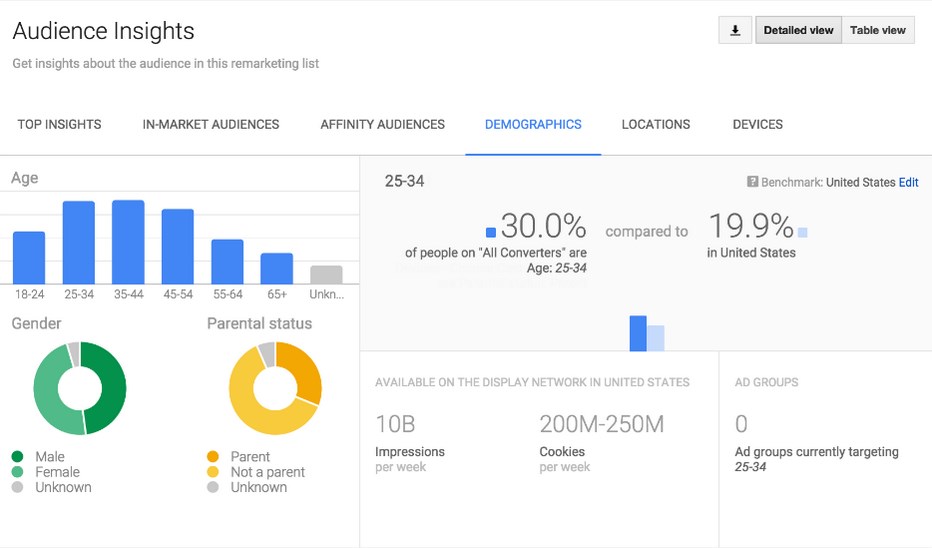Switch to Detailed view
Viewport: 932px width, 548px height.
(x=798, y=30)
